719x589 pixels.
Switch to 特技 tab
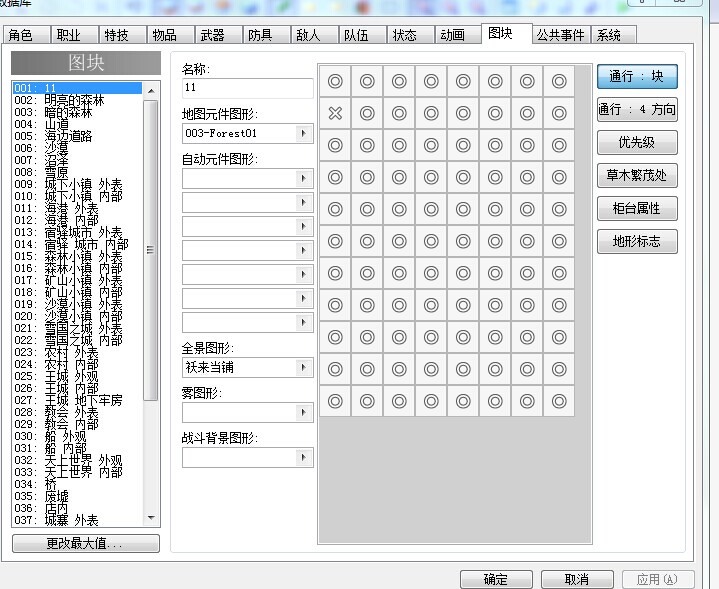(x=122, y=35)
